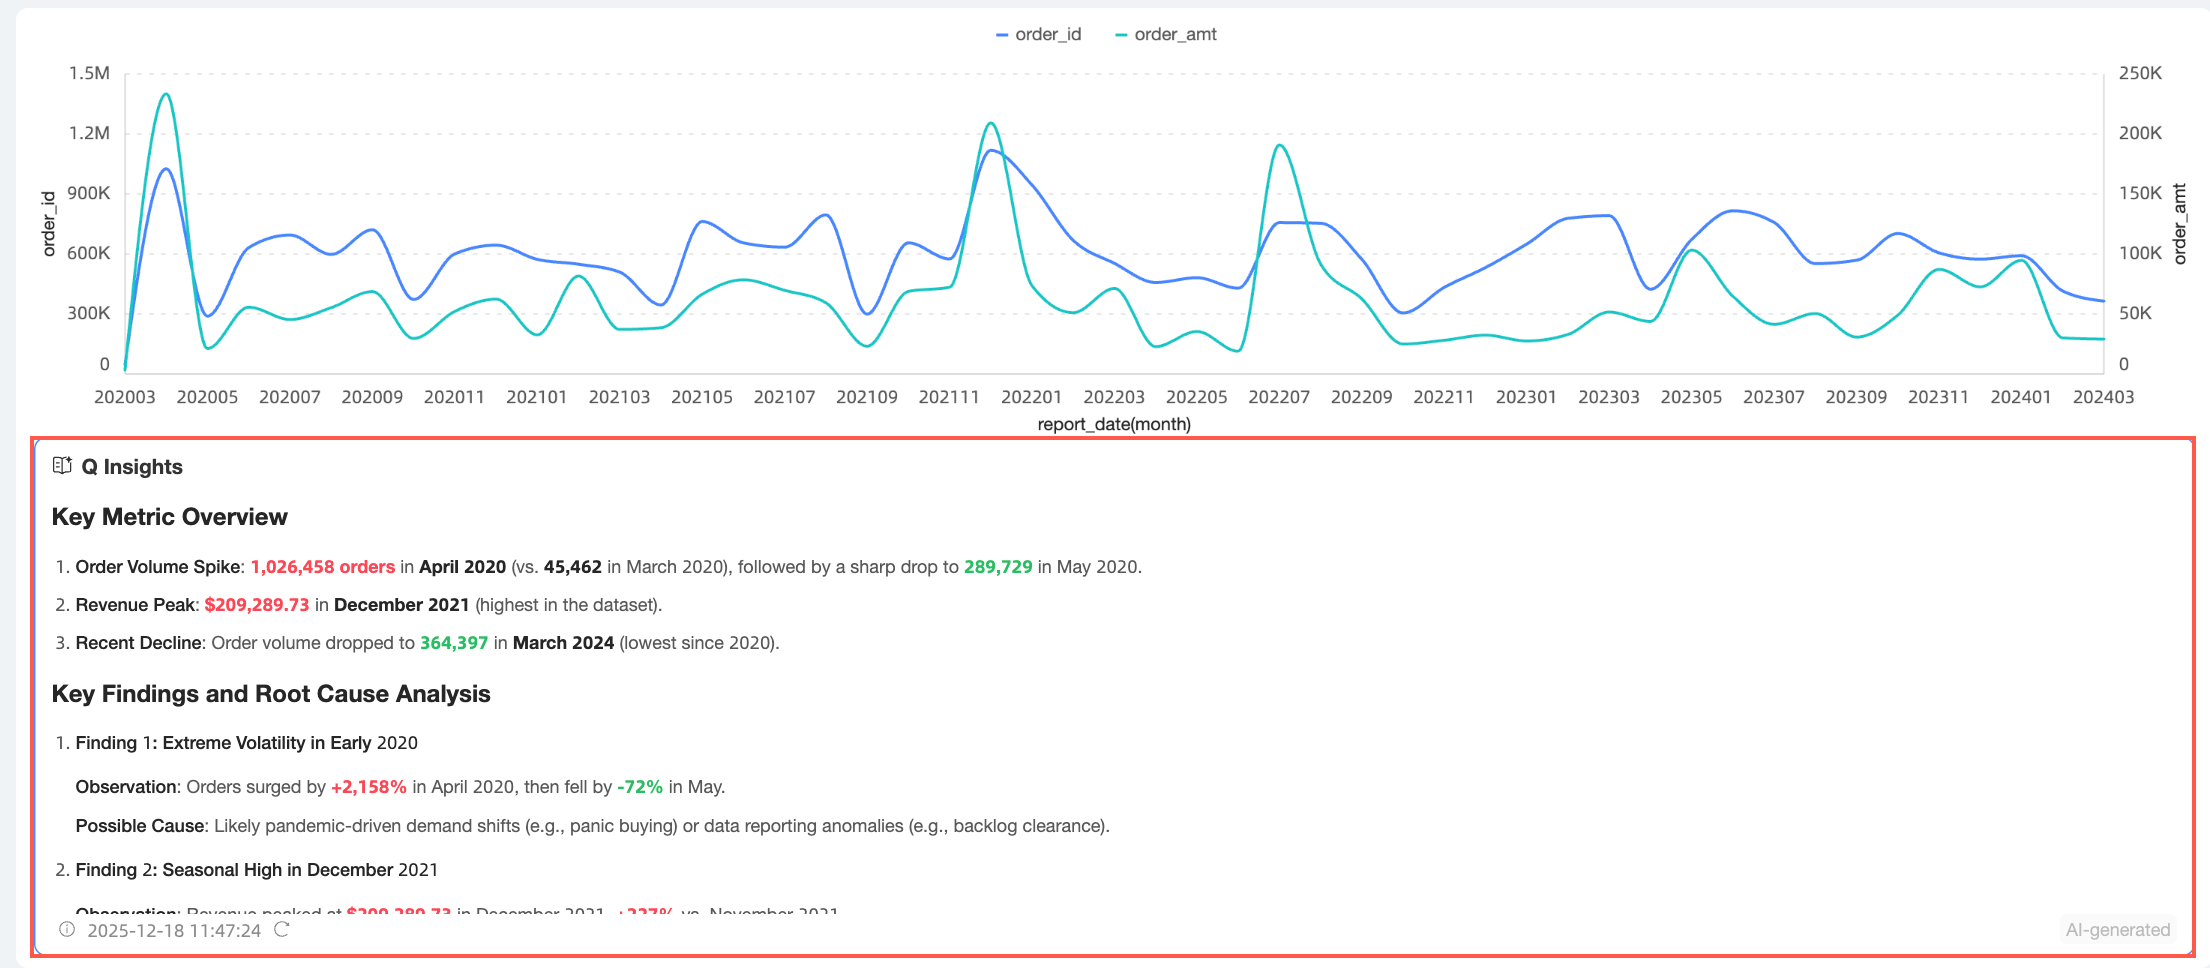The image size is (2210, 968).
Task: Click the 2025-12-18 11:47:24 timestamp
Action: (x=174, y=931)
